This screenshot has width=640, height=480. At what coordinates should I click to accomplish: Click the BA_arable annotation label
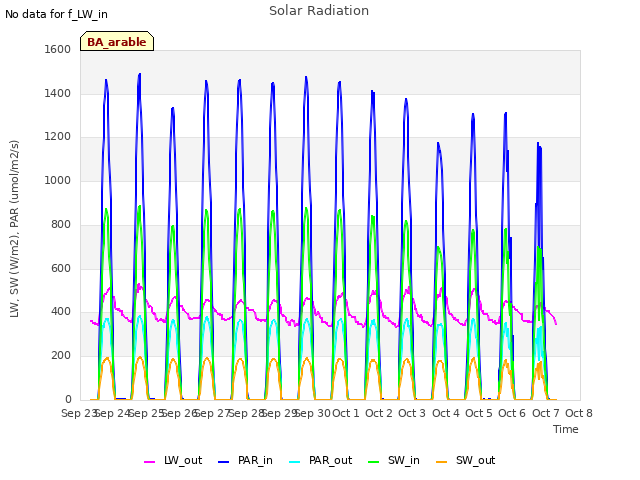tap(117, 42)
